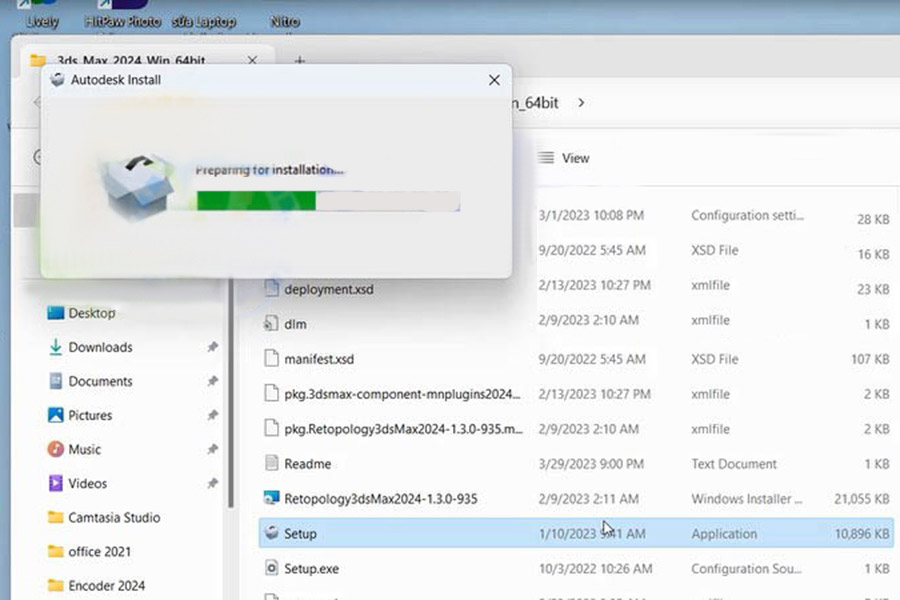Expand the breadcrumb chevron after folder path

(581, 102)
